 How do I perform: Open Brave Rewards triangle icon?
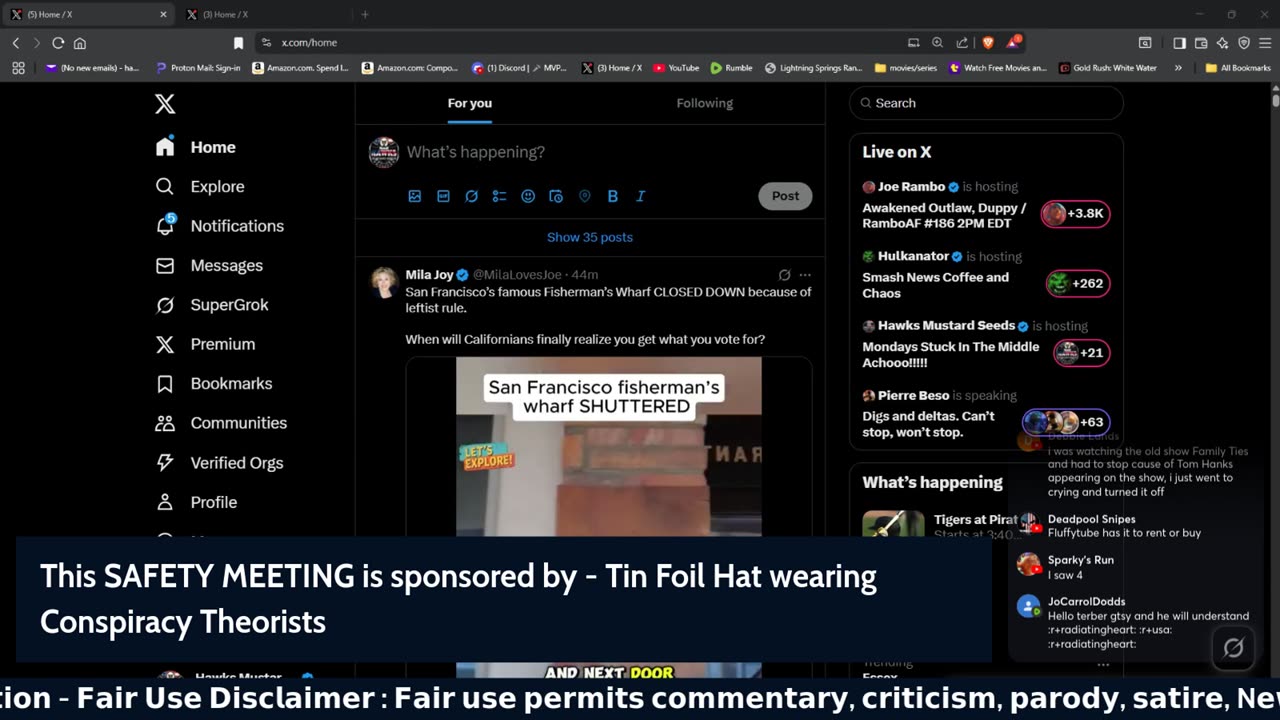[x=1014, y=43]
